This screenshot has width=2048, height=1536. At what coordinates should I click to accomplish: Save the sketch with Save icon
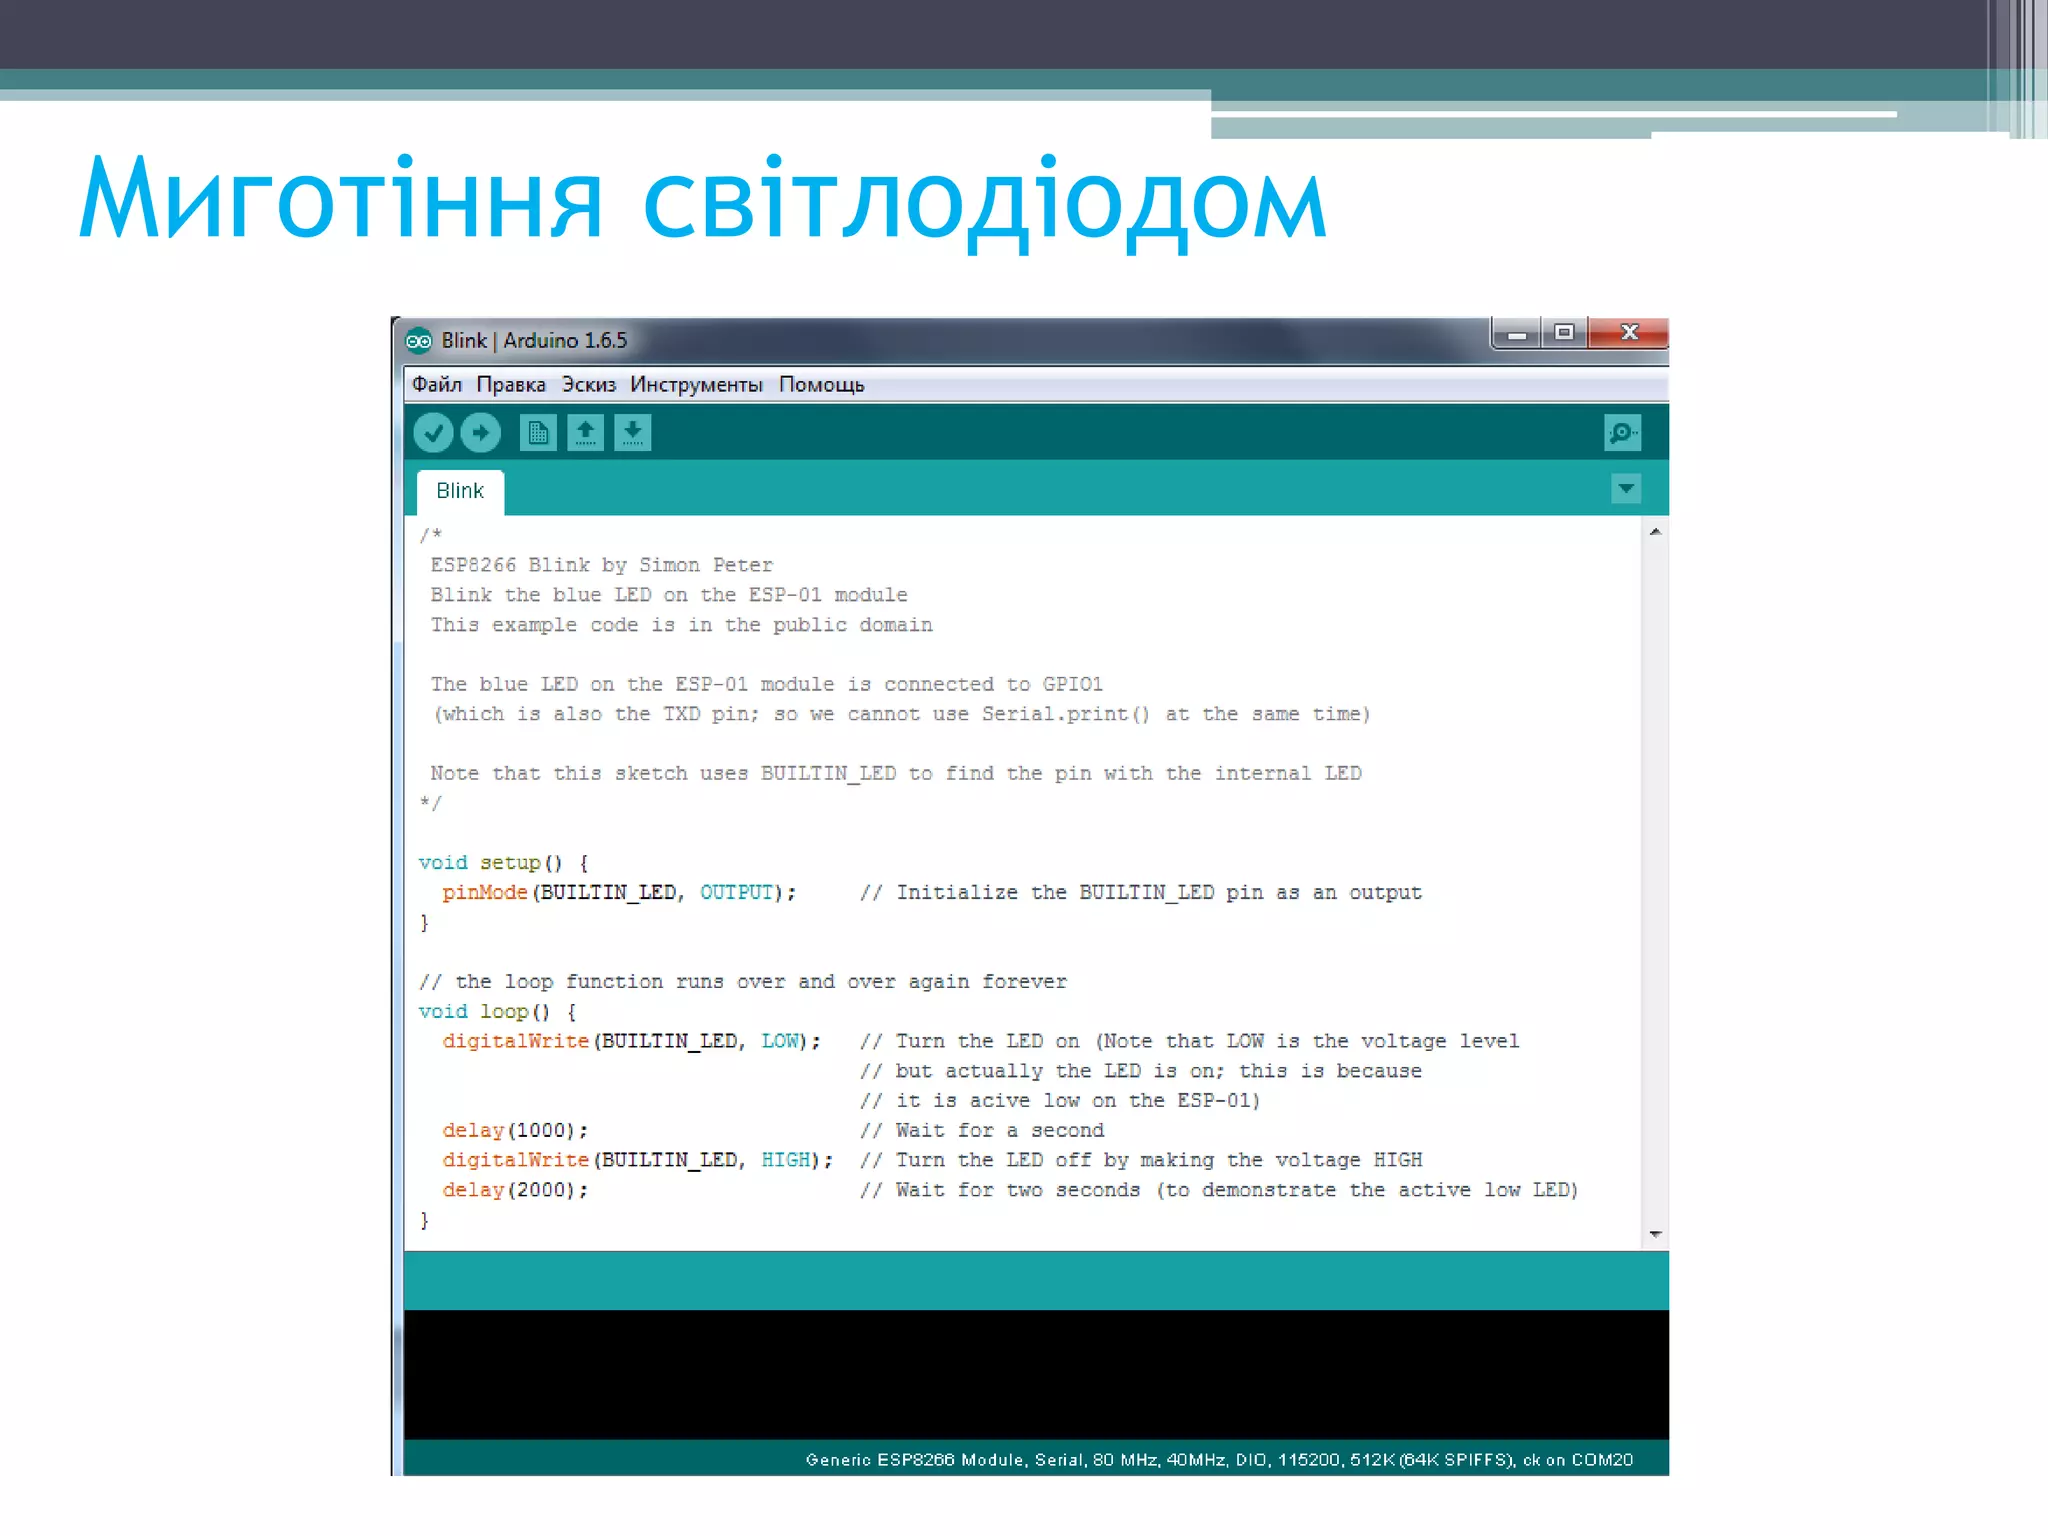pyautogui.click(x=632, y=433)
